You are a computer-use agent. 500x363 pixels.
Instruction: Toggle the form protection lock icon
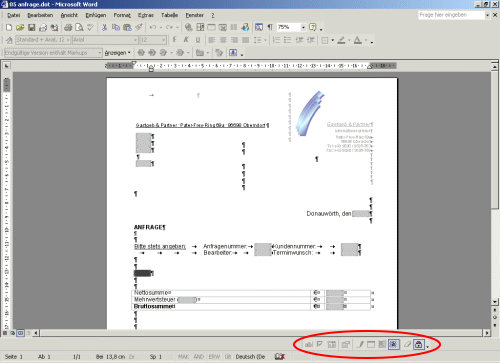coord(419,344)
